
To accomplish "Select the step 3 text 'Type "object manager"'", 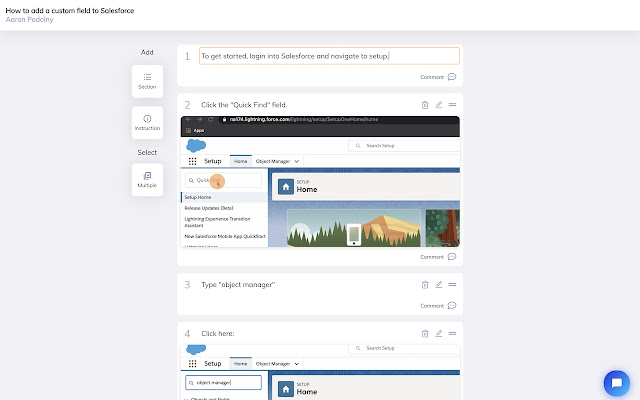I will (238, 285).
